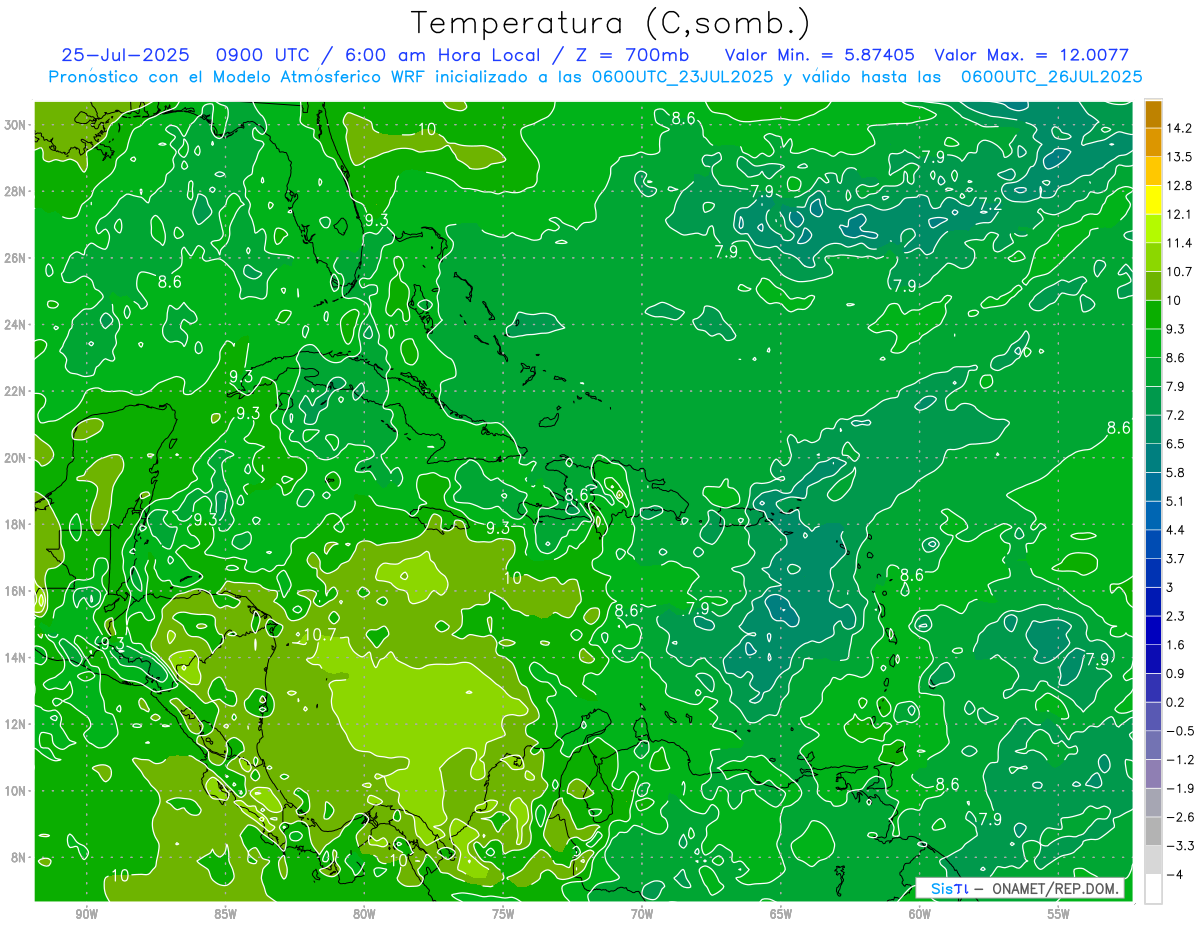Click '6:00 am Hora Local' text
Viewport: 1200px width, 927px height.
click(x=441, y=55)
